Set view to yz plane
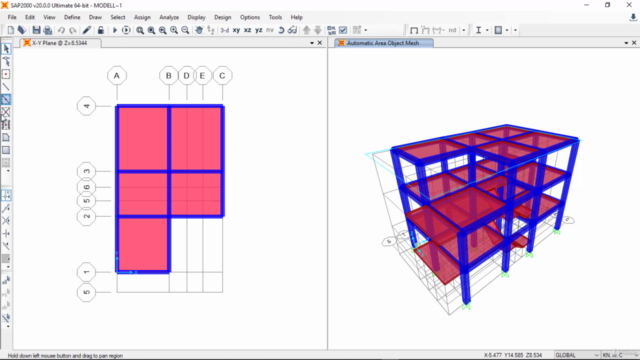 point(259,30)
